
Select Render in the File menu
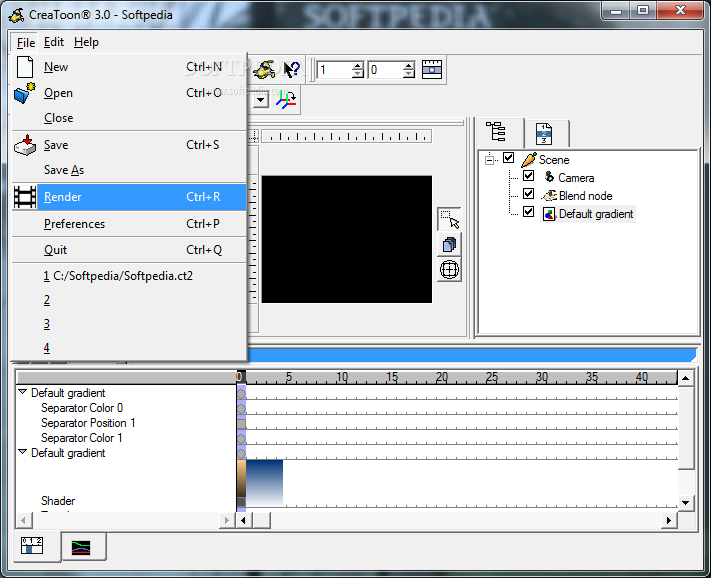[129, 197]
